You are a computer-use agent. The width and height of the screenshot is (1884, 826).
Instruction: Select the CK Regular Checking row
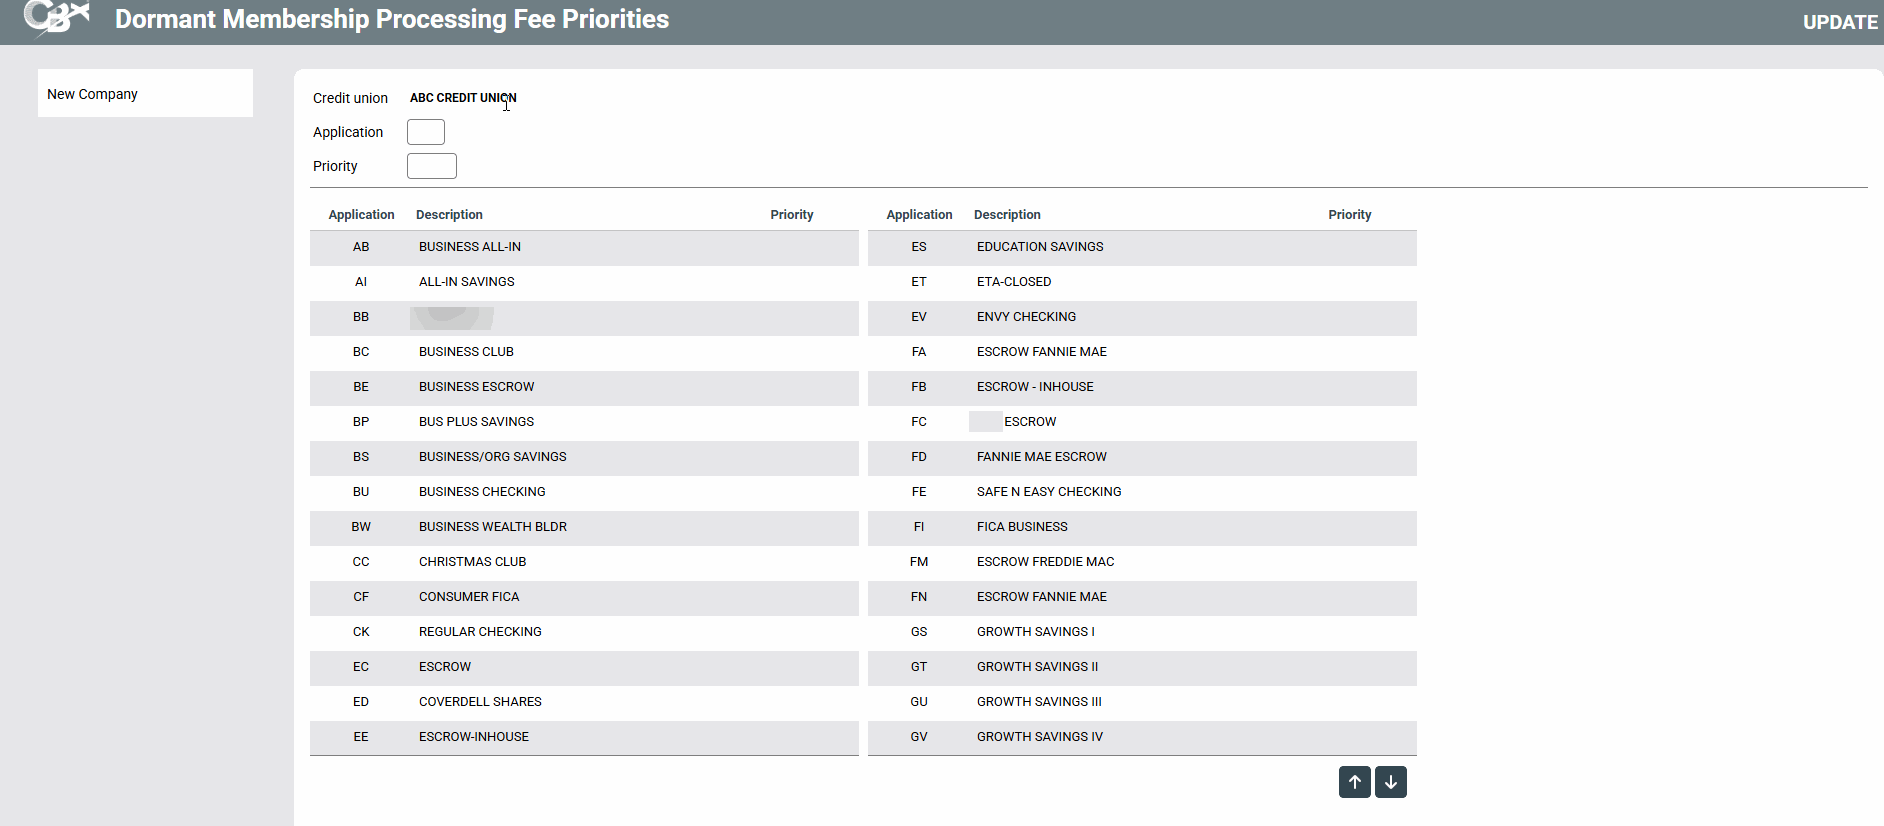[583, 632]
